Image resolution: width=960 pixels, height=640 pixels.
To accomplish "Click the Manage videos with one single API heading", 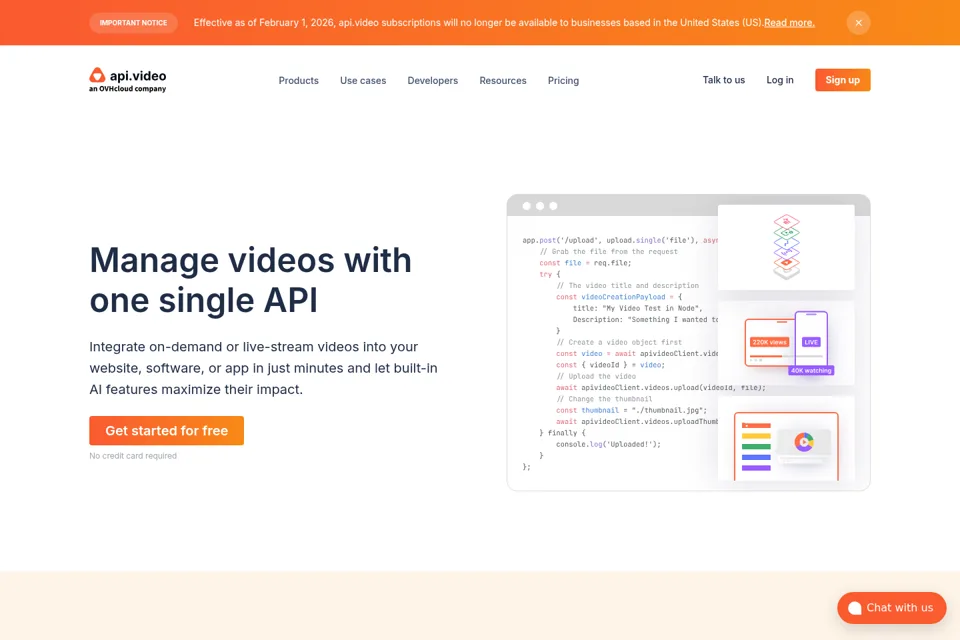I will click(x=250, y=280).
